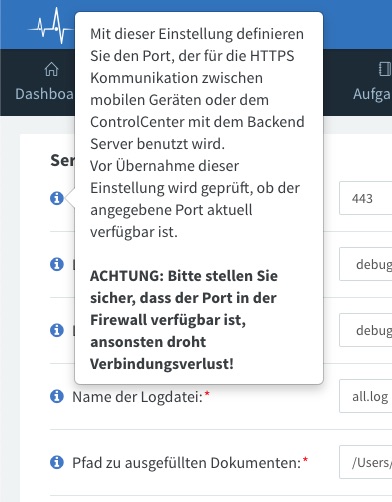392x502 pixels.
Task: Open the Aufgaben menu item
Action: [372, 82]
